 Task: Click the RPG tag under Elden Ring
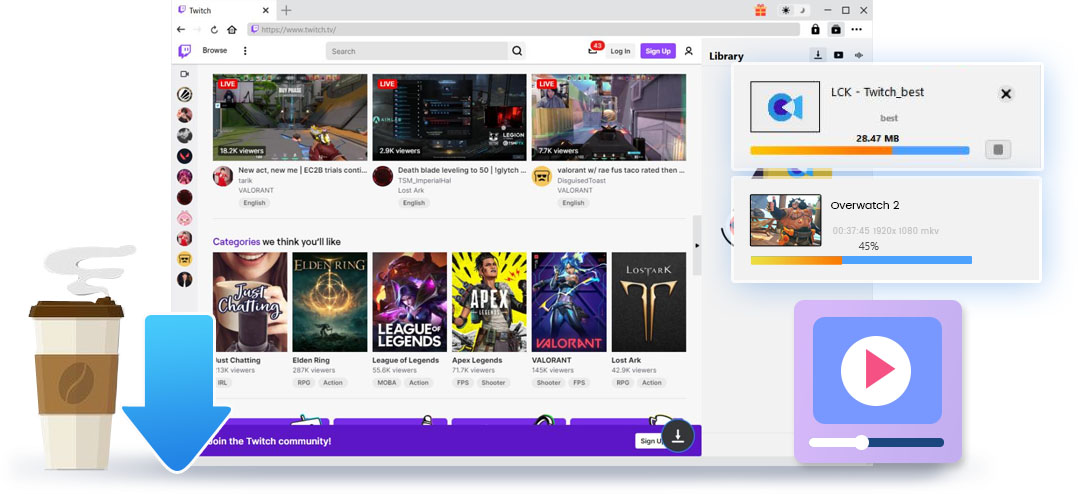click(x=303, y=383)
